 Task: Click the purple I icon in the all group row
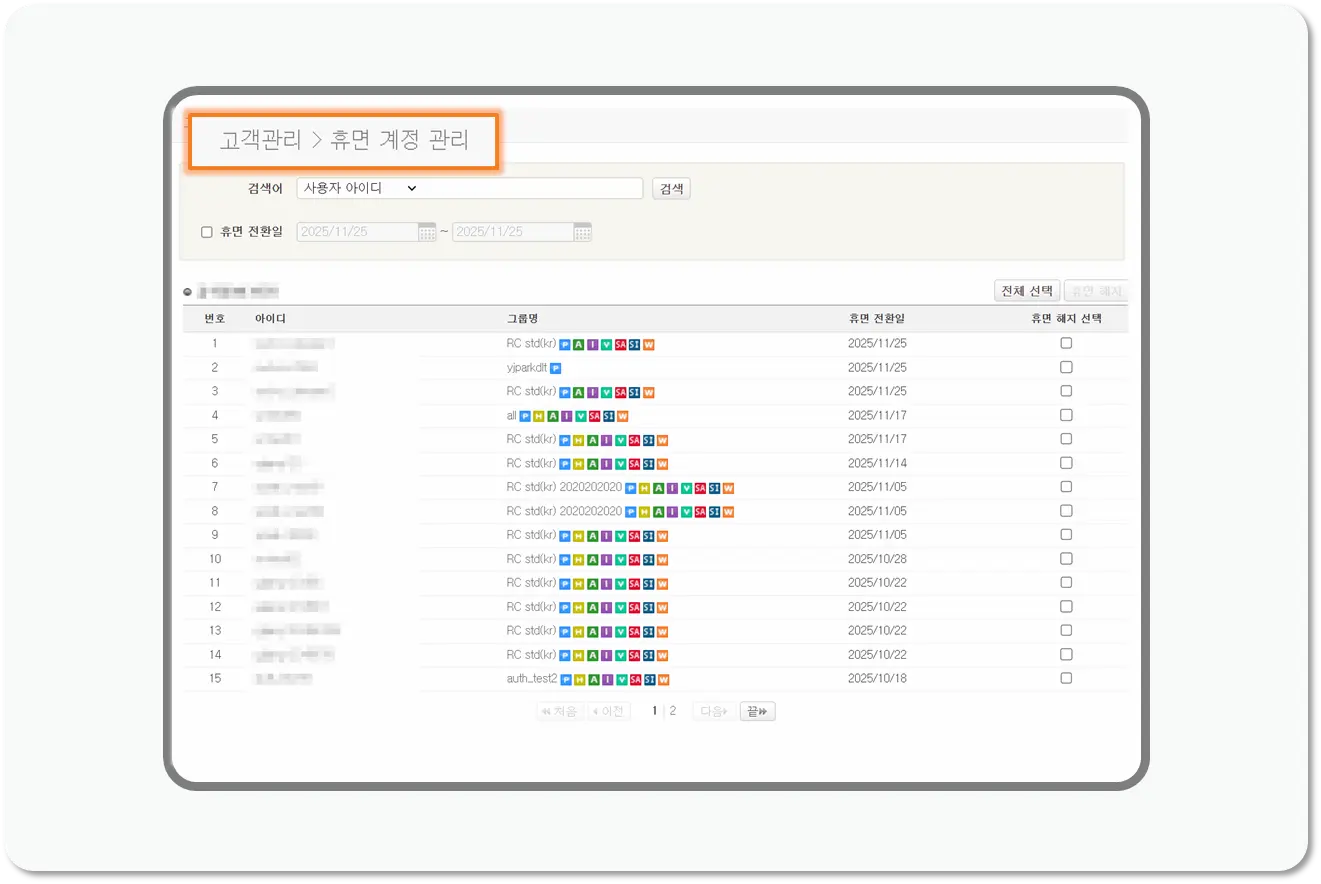(x=567, y=415)
